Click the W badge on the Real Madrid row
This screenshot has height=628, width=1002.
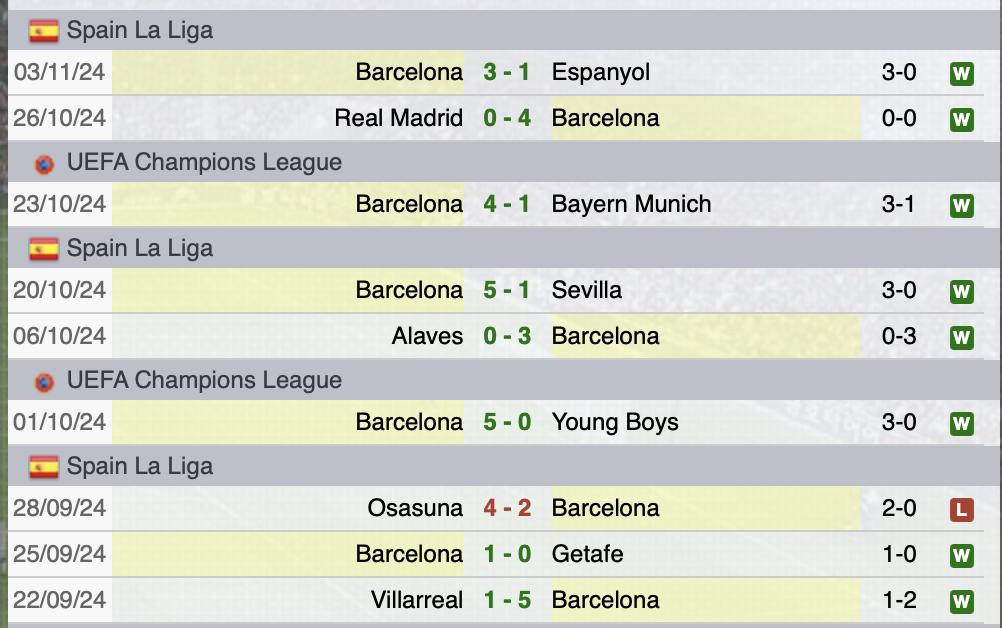pyautogui.click(x=961, y=117)
